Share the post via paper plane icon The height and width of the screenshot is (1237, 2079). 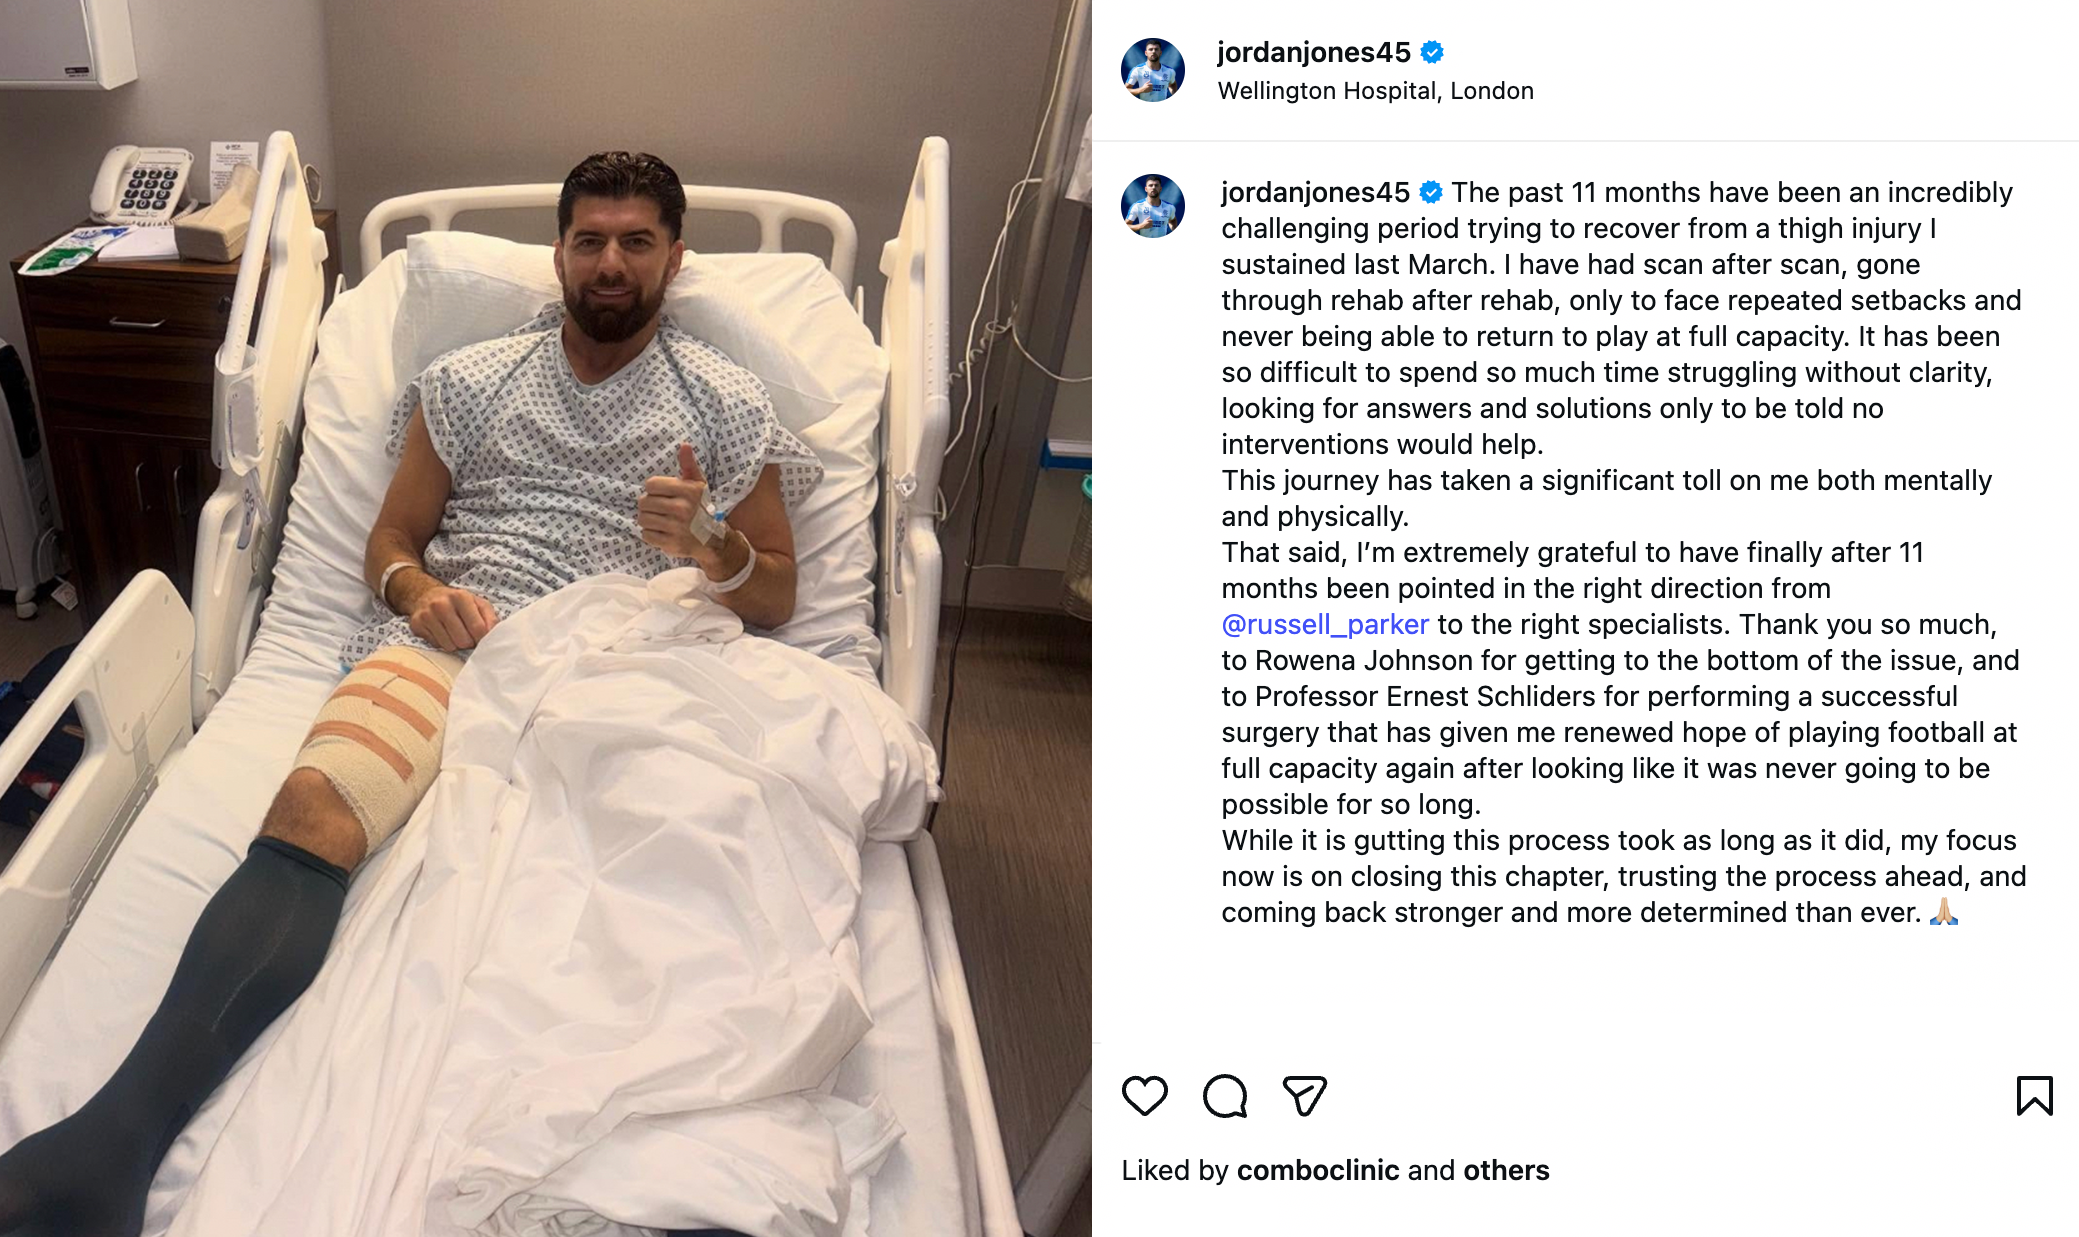point(1304,1096)
